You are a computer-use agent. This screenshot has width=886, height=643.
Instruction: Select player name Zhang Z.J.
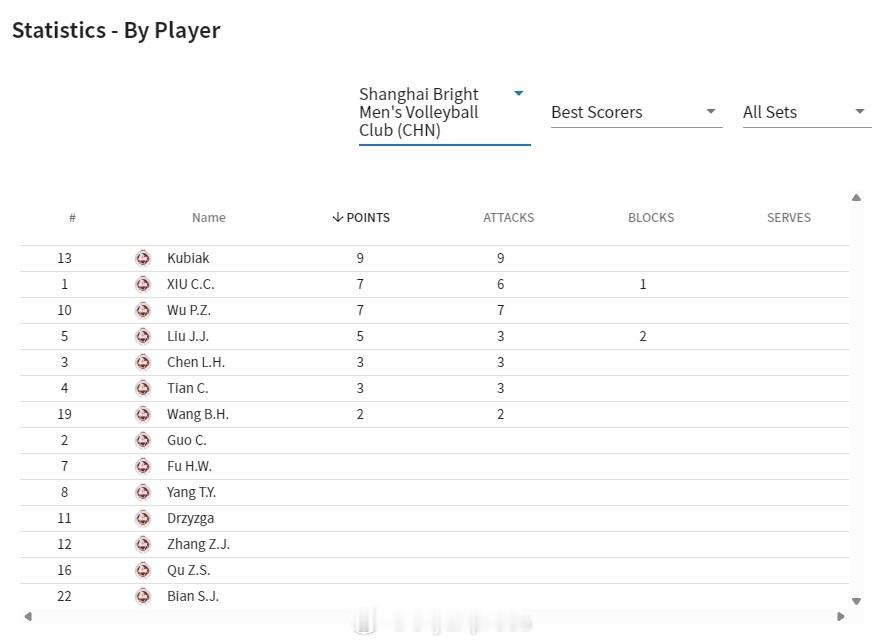[198, 544]
